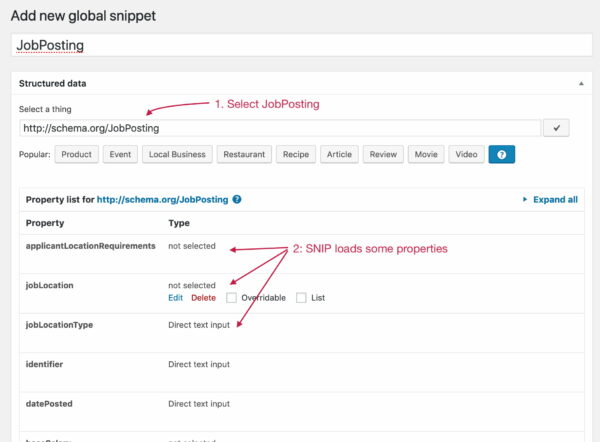600x442 pixels.
Task: Click the datePosted property name
Action: (49, 403)
